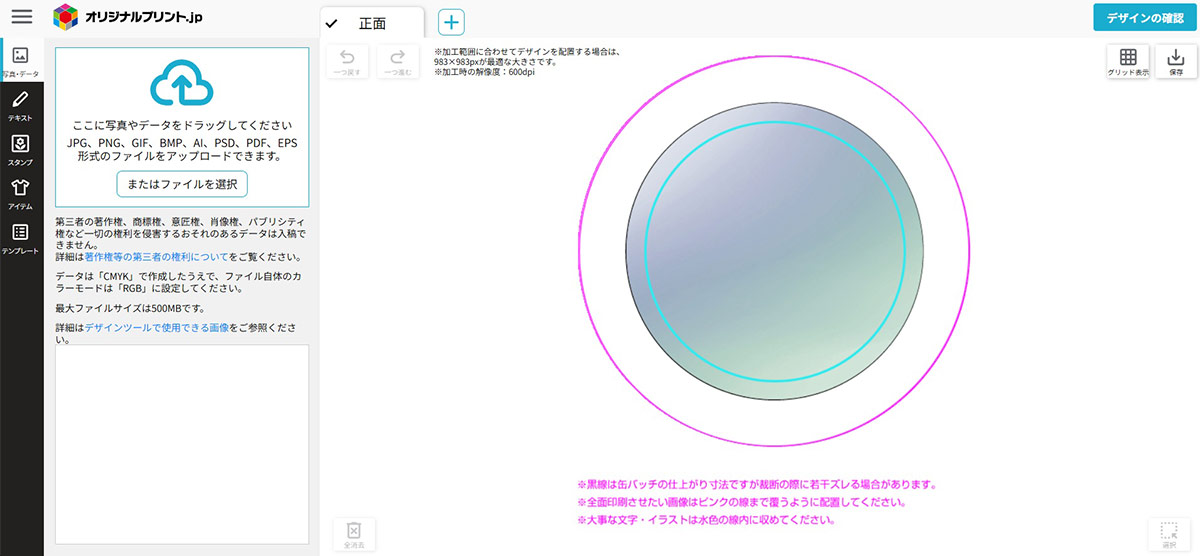
Task: Open デザインツールで使用できる画像 link
Action: (x=156, y=327)
